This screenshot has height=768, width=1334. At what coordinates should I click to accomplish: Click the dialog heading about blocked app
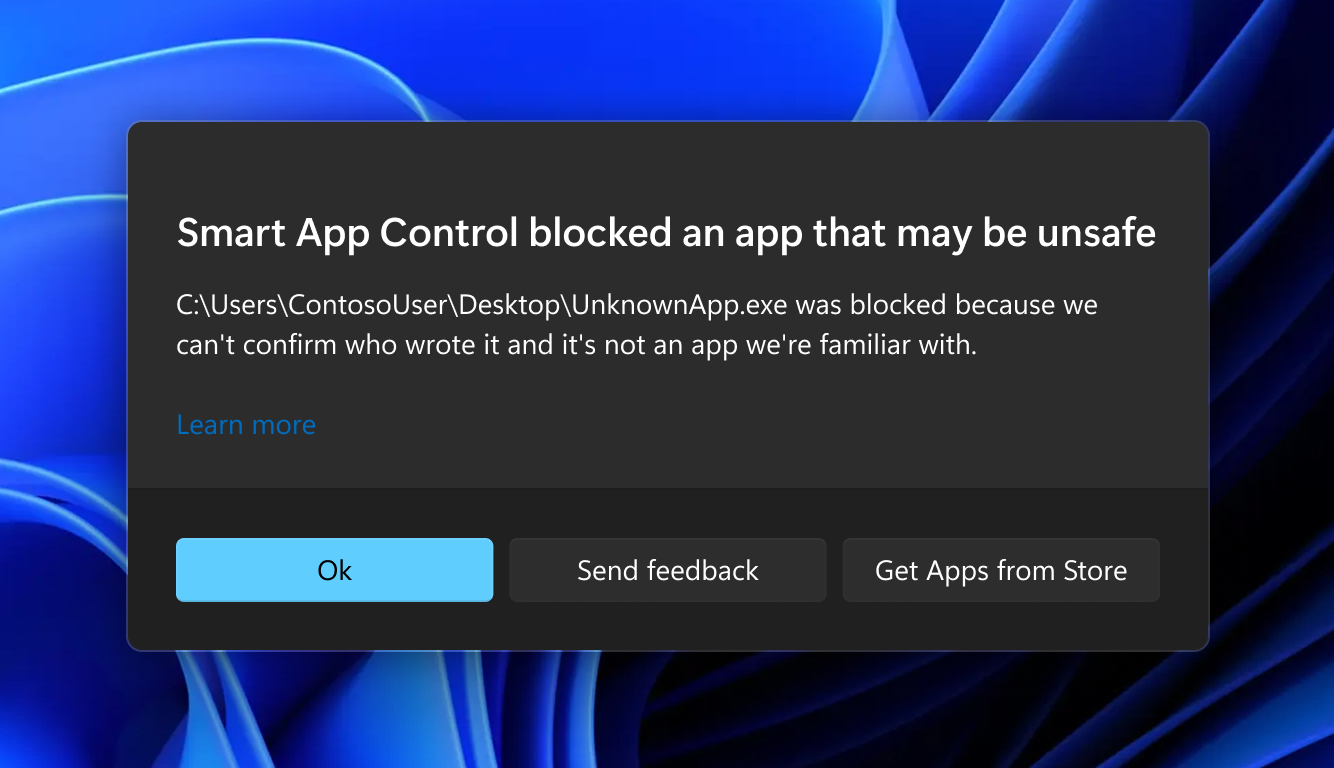click(x=666, y=234)
